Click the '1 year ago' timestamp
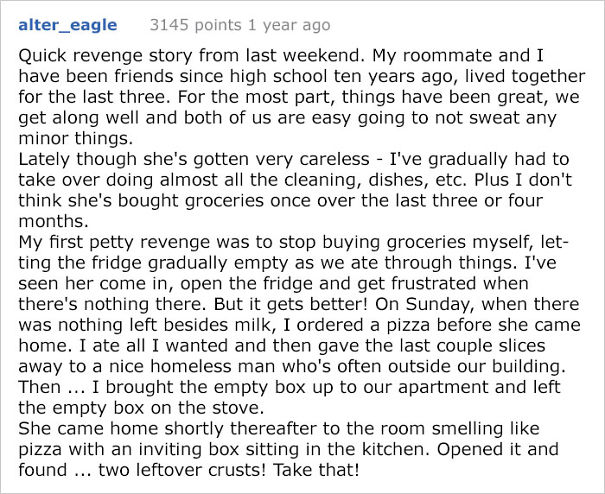The width and height of the screenshot is (605, 494). [x=289, y=25]
